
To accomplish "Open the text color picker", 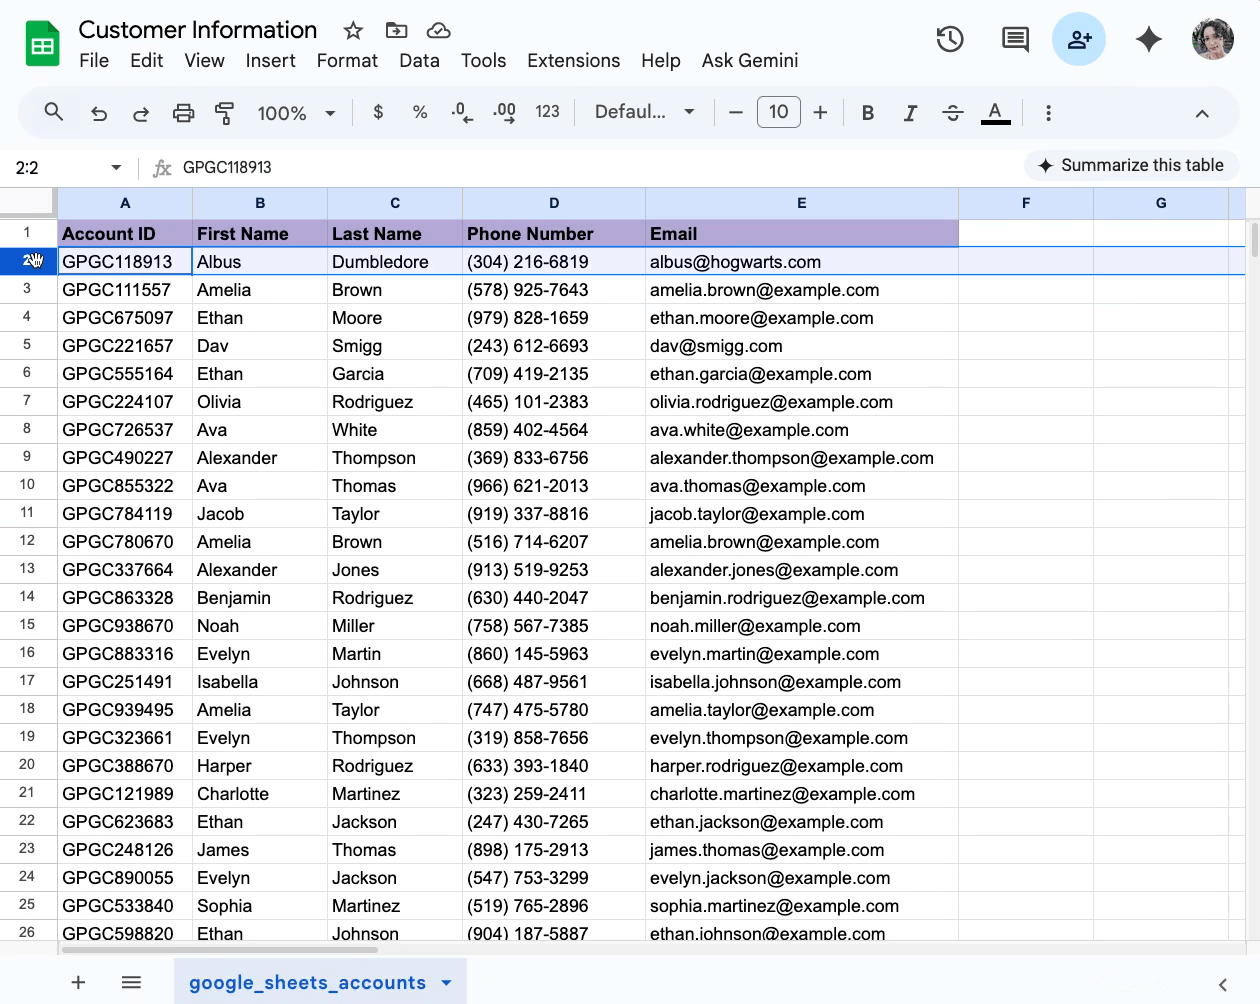I will coord(995,112).
